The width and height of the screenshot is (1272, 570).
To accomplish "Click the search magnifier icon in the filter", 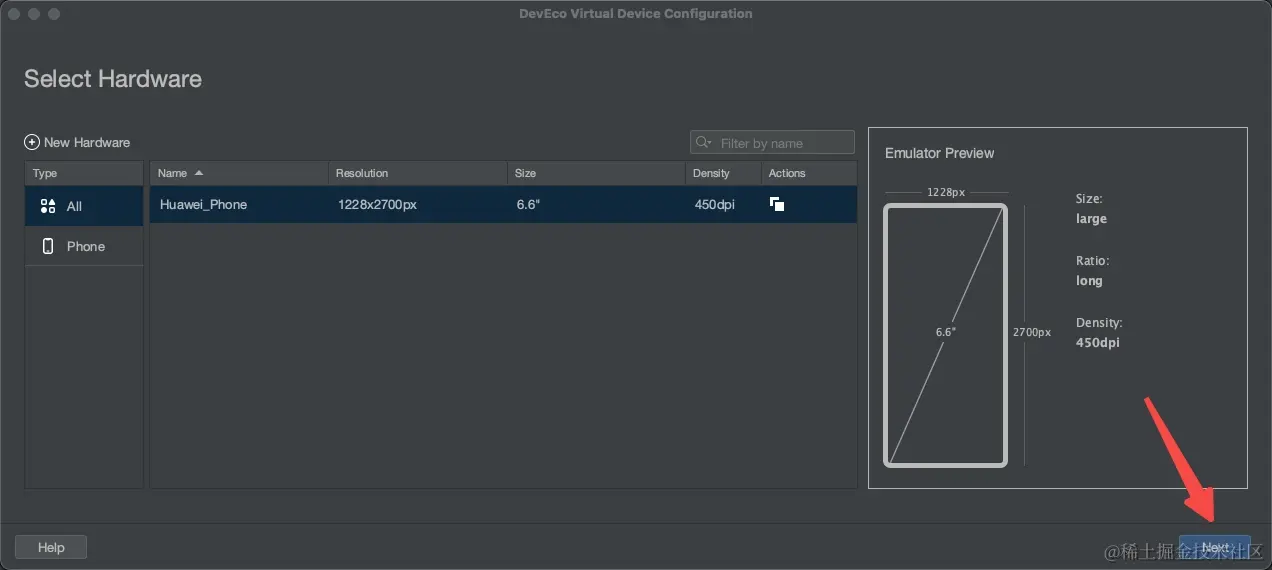I will pos(704,143).
